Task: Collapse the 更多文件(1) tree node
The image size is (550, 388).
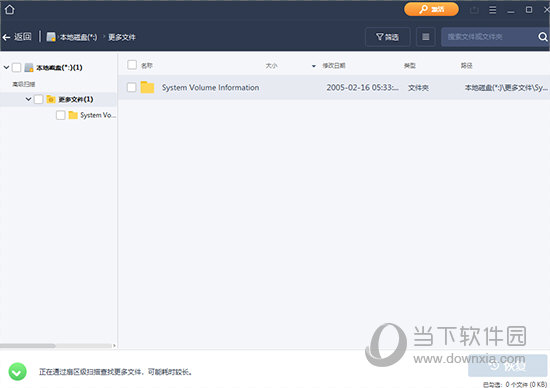Action: point(28,99)
